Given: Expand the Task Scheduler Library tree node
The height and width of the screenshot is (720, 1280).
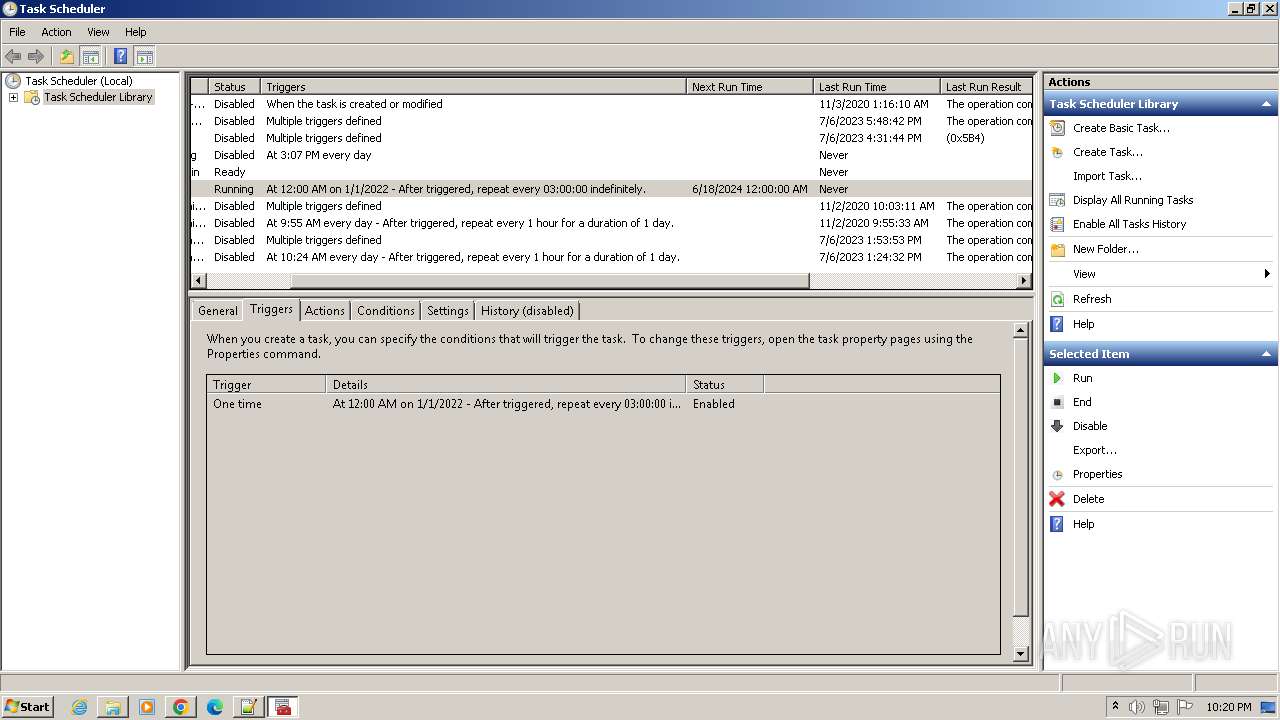Looking at the screenshot, I should (x=13, y=97).
